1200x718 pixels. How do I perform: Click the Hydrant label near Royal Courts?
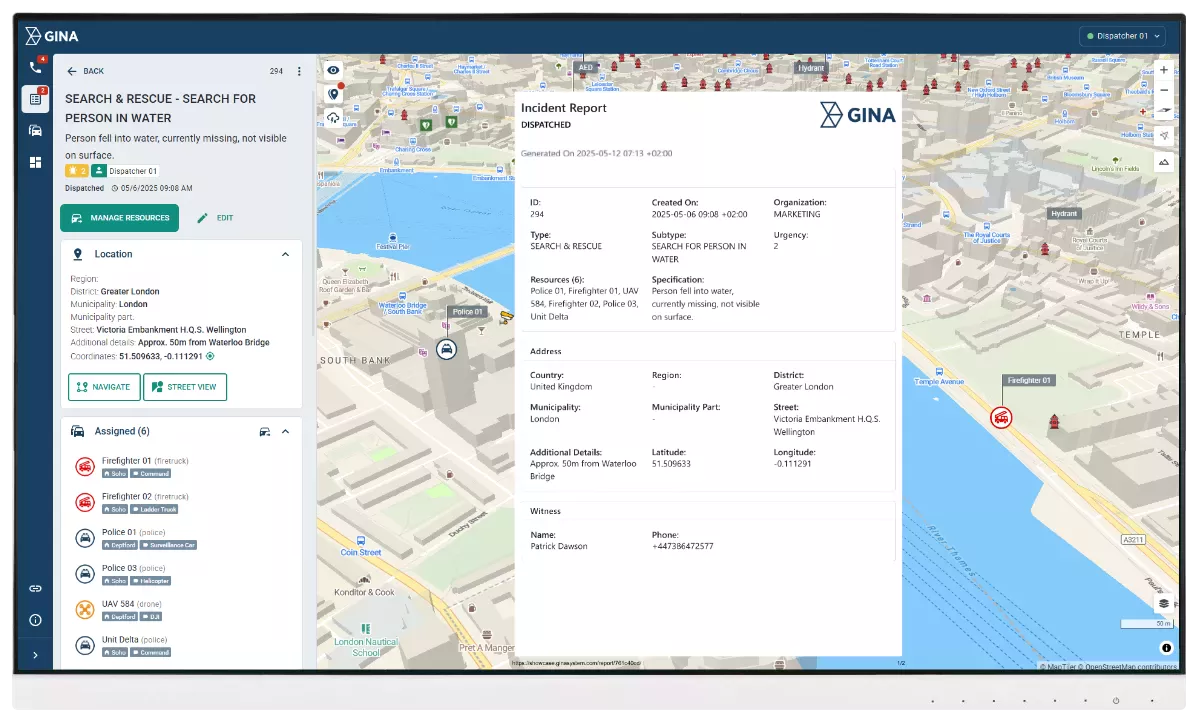tap(1064, 214)
